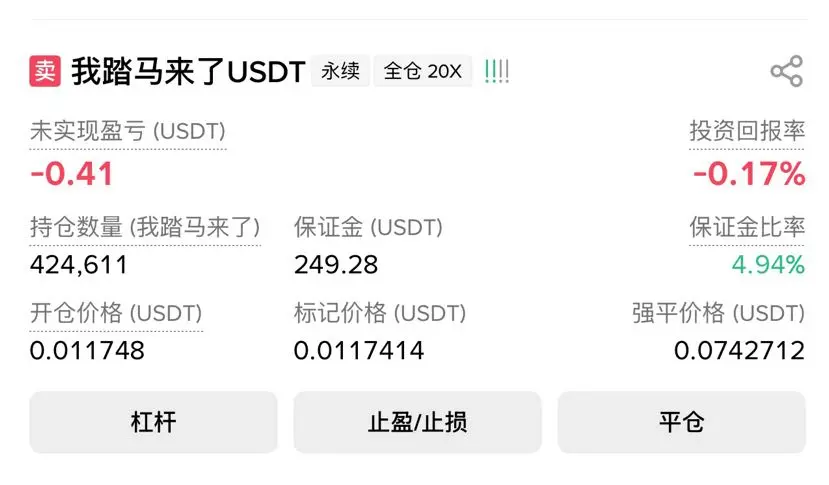829x485 pixels.
Task: Tap the red 卖 sell badge
Action: (45, 71)
